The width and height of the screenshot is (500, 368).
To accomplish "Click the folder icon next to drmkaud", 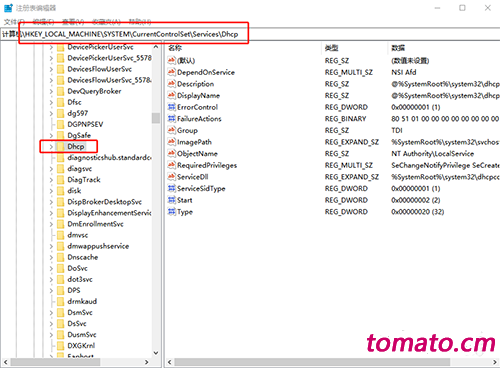I will pos(60,301).
